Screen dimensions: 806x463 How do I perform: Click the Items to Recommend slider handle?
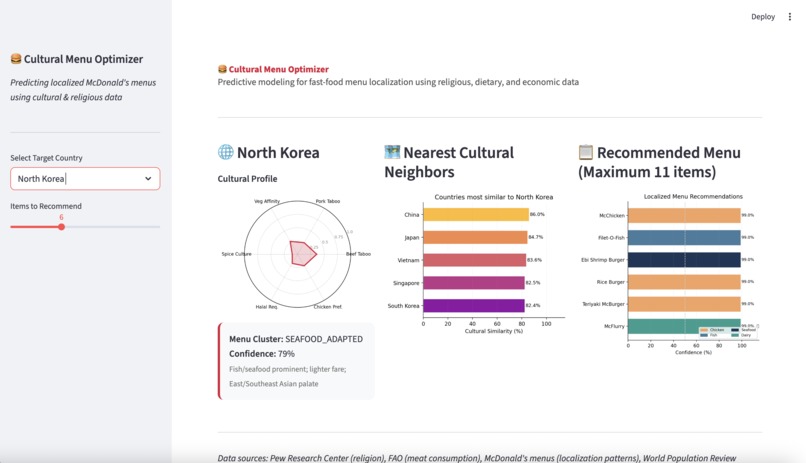point(61,227)
